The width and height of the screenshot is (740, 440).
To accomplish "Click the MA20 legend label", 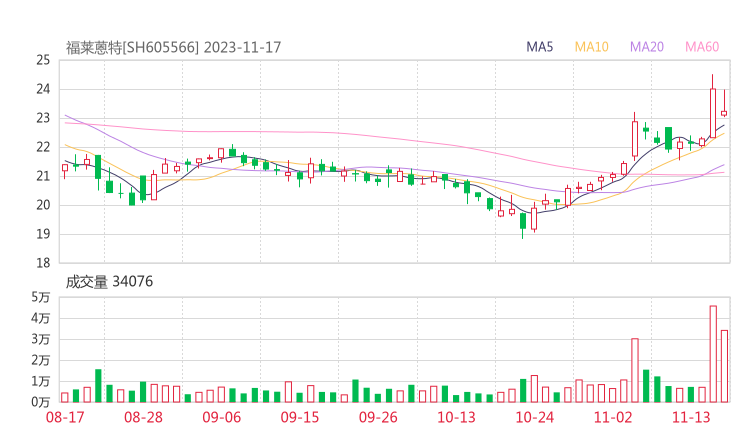I will point(647,47).
